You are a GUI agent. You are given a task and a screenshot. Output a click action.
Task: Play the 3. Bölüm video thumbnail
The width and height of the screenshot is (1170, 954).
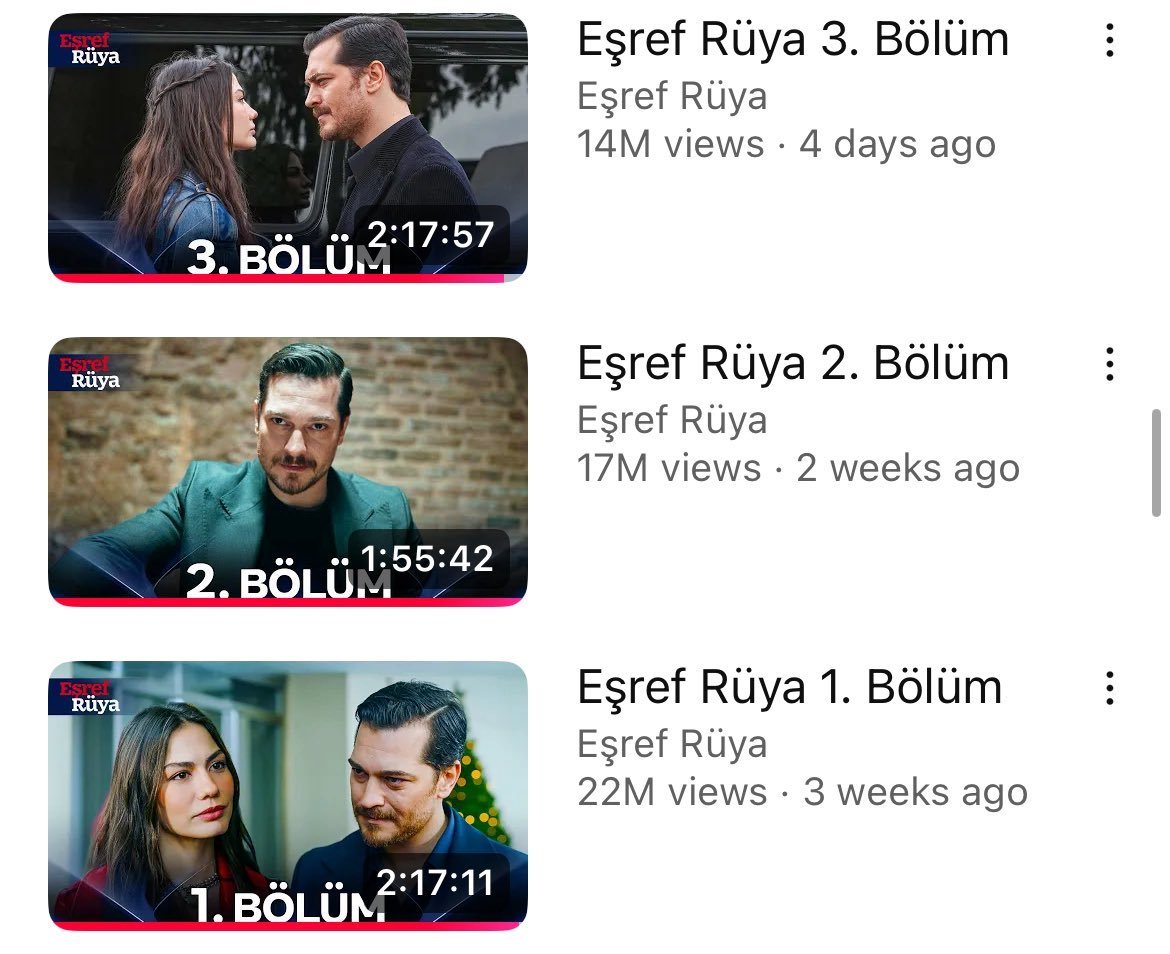pos(288,148)
